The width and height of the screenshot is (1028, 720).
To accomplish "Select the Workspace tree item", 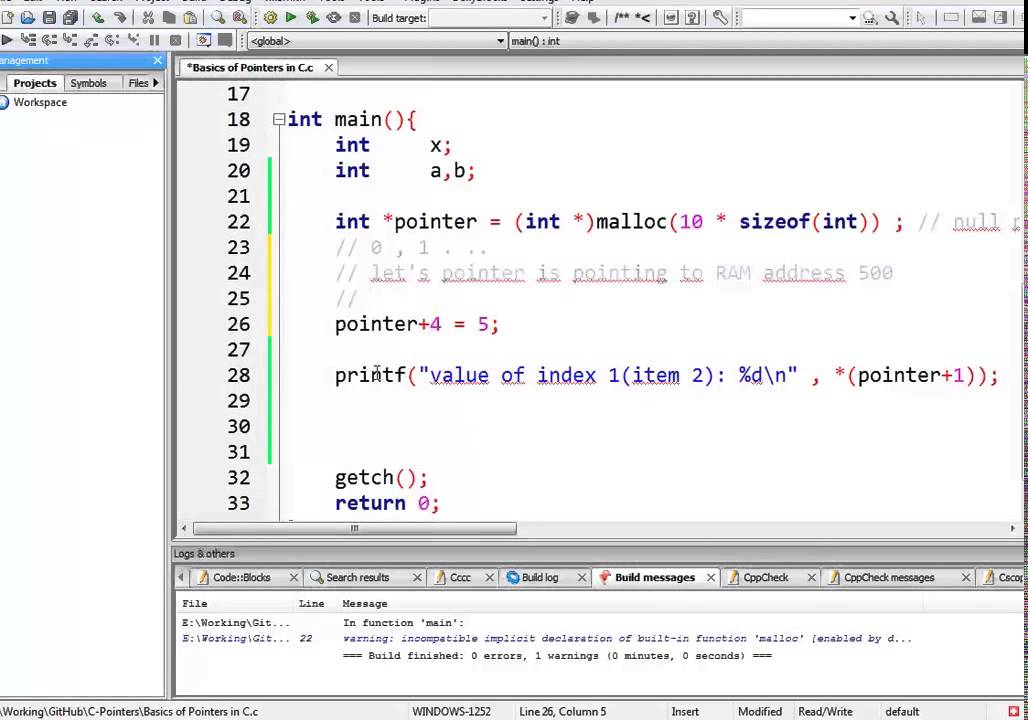I will click(x=40, y=102).
